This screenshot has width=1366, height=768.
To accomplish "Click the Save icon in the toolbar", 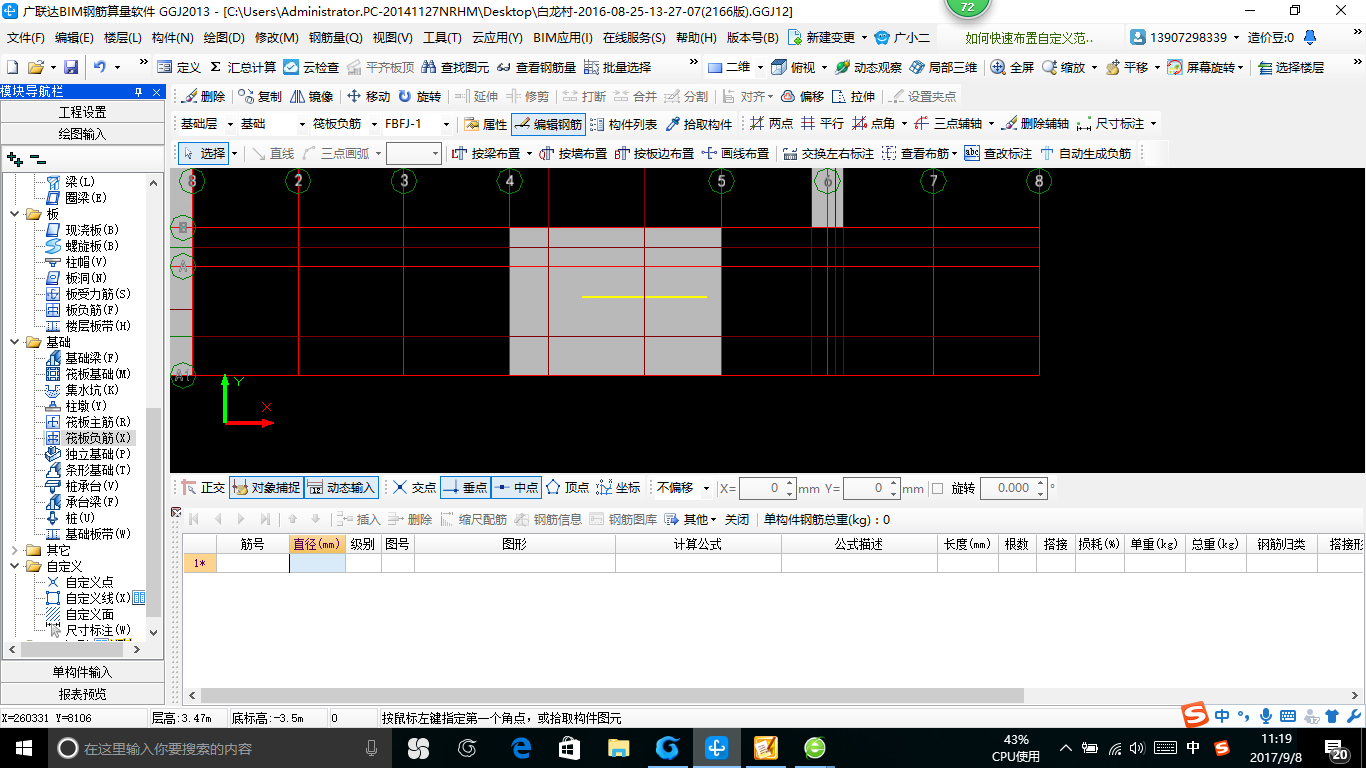I will [71, 67].
